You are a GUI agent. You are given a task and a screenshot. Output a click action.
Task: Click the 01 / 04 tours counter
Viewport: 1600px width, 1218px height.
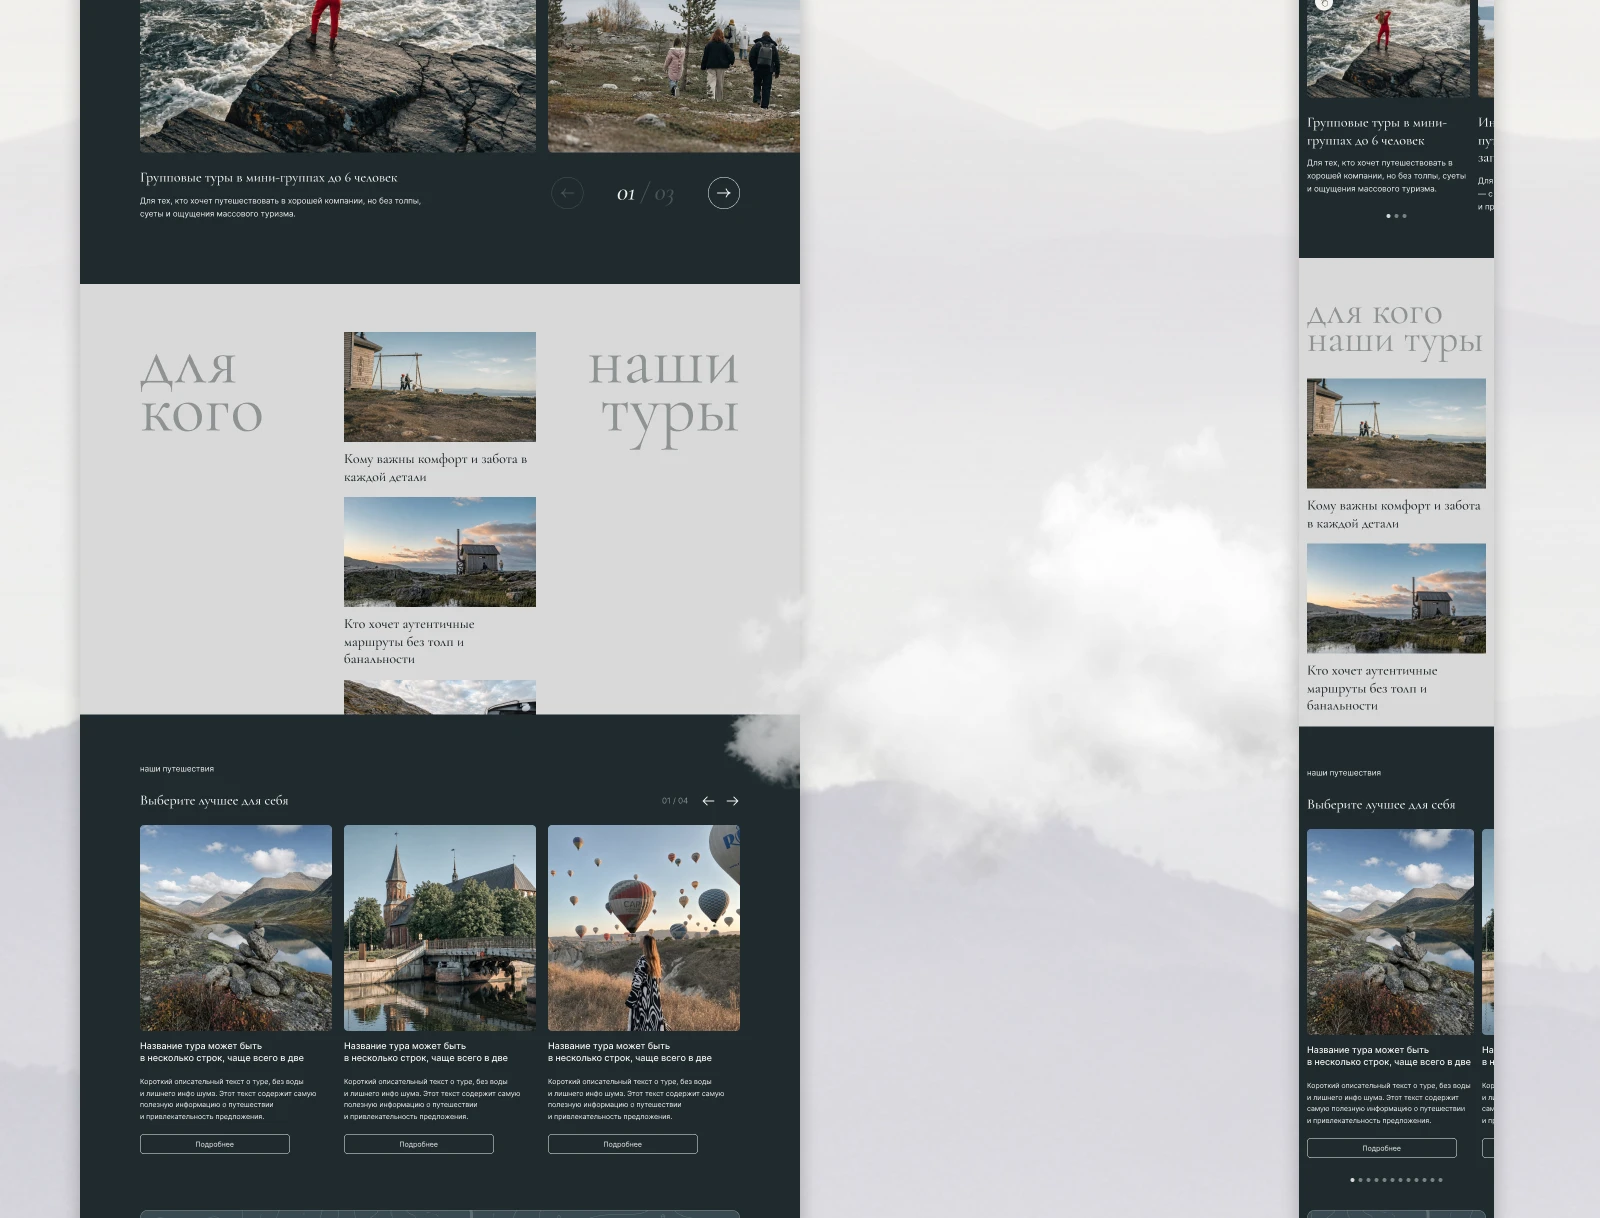tap(675, 801)
